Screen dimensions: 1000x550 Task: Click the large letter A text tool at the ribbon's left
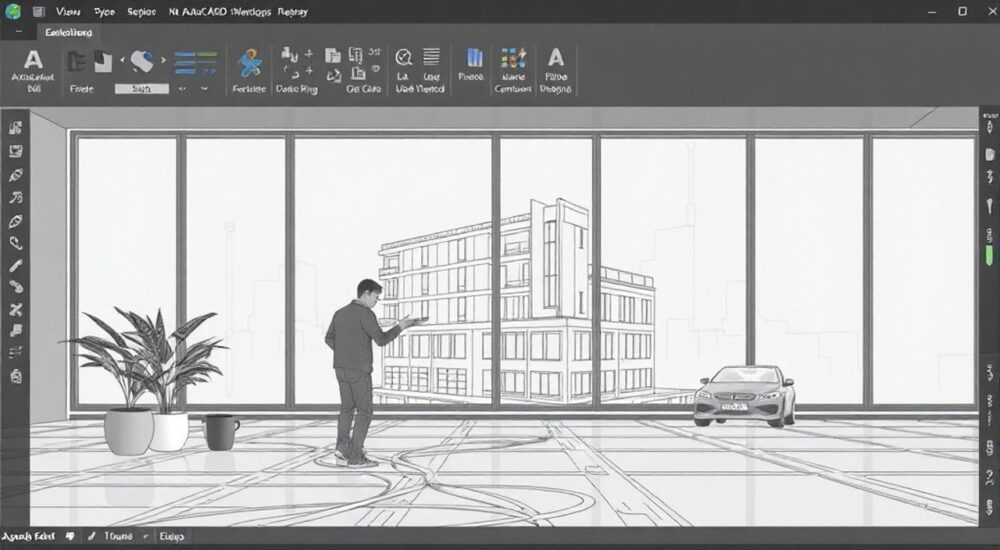click(33, 60)
